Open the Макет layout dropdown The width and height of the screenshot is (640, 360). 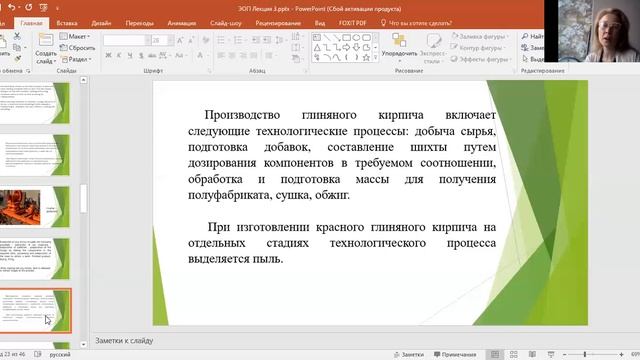[x=75, y=36]
